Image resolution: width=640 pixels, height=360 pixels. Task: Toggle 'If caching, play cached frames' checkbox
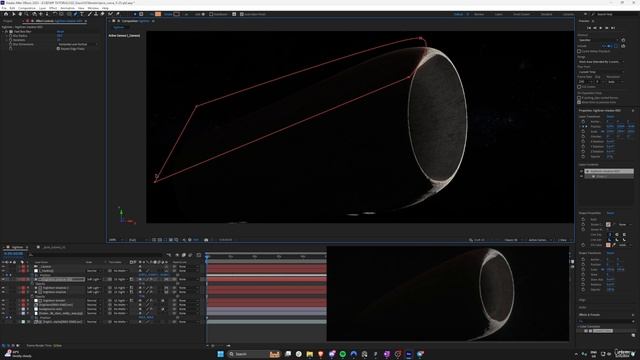pyautogui.click(x=579, y=98)
